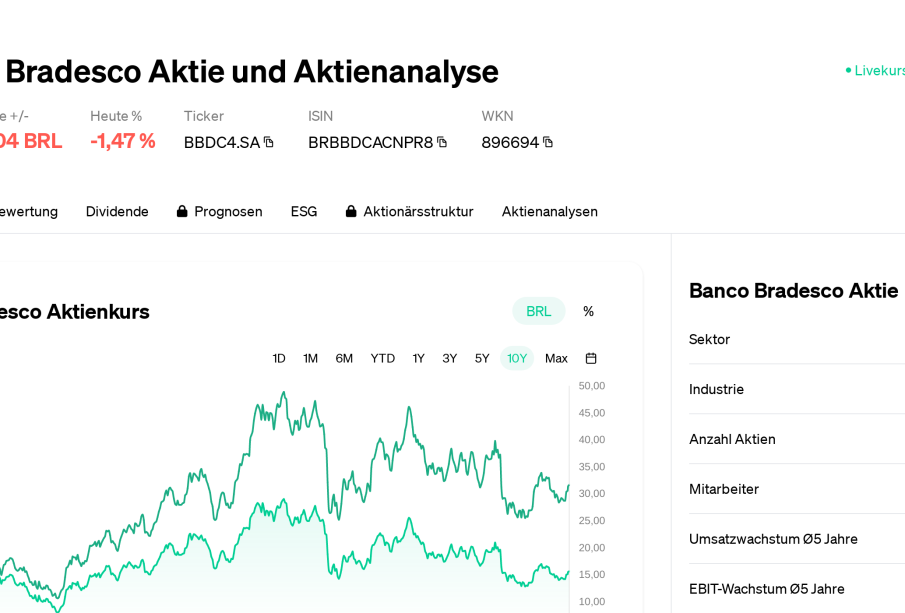Screen dimensions: 905x613
Task: Open the chart calendar date picker
Action: pos(591,358)
